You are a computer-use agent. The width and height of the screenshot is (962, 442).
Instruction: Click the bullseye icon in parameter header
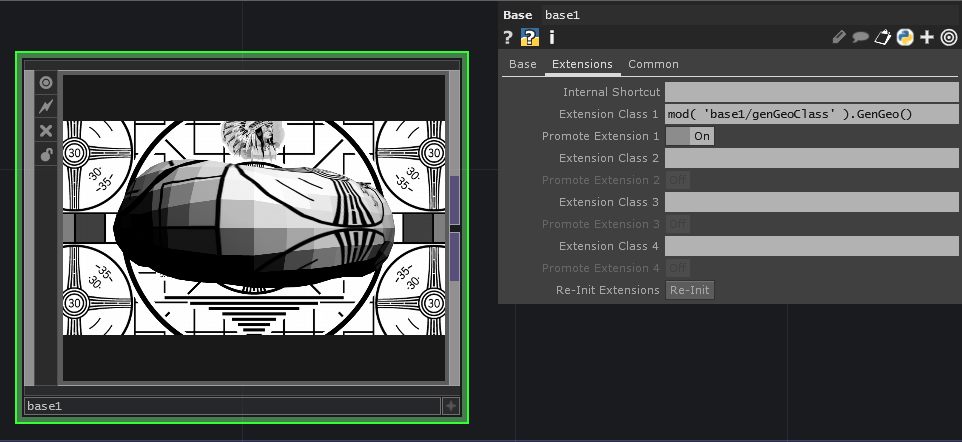click(948, 38)
